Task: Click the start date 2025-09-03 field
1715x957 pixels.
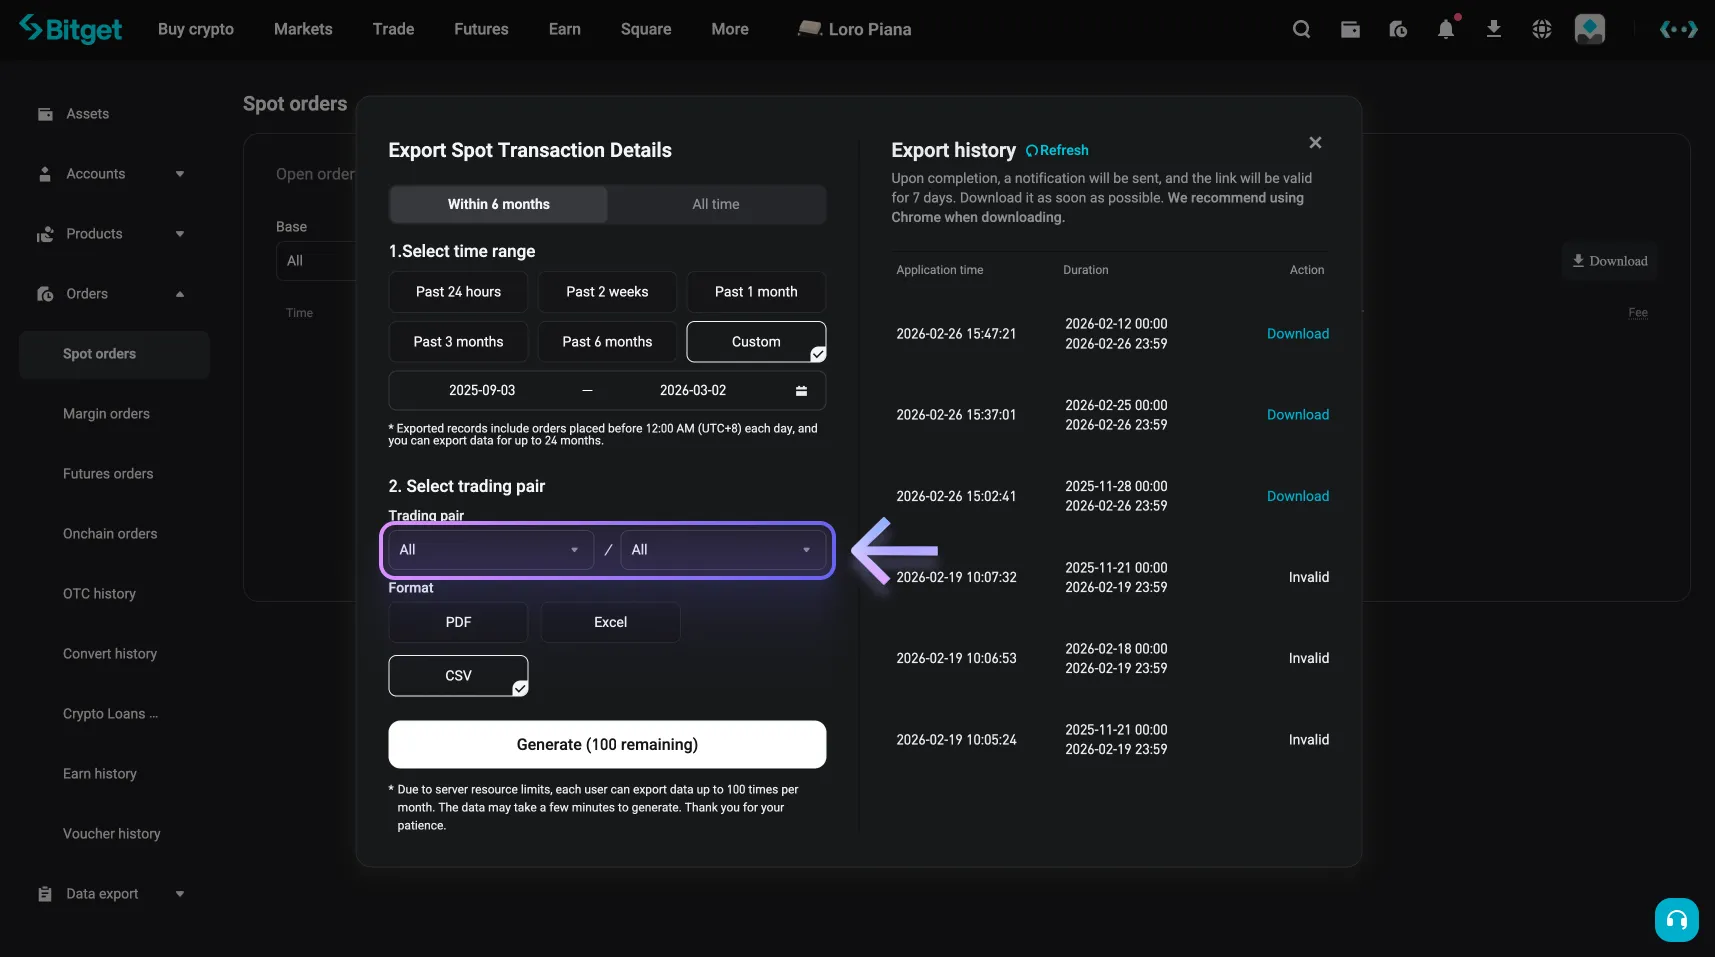Action: tap(482, 391)
